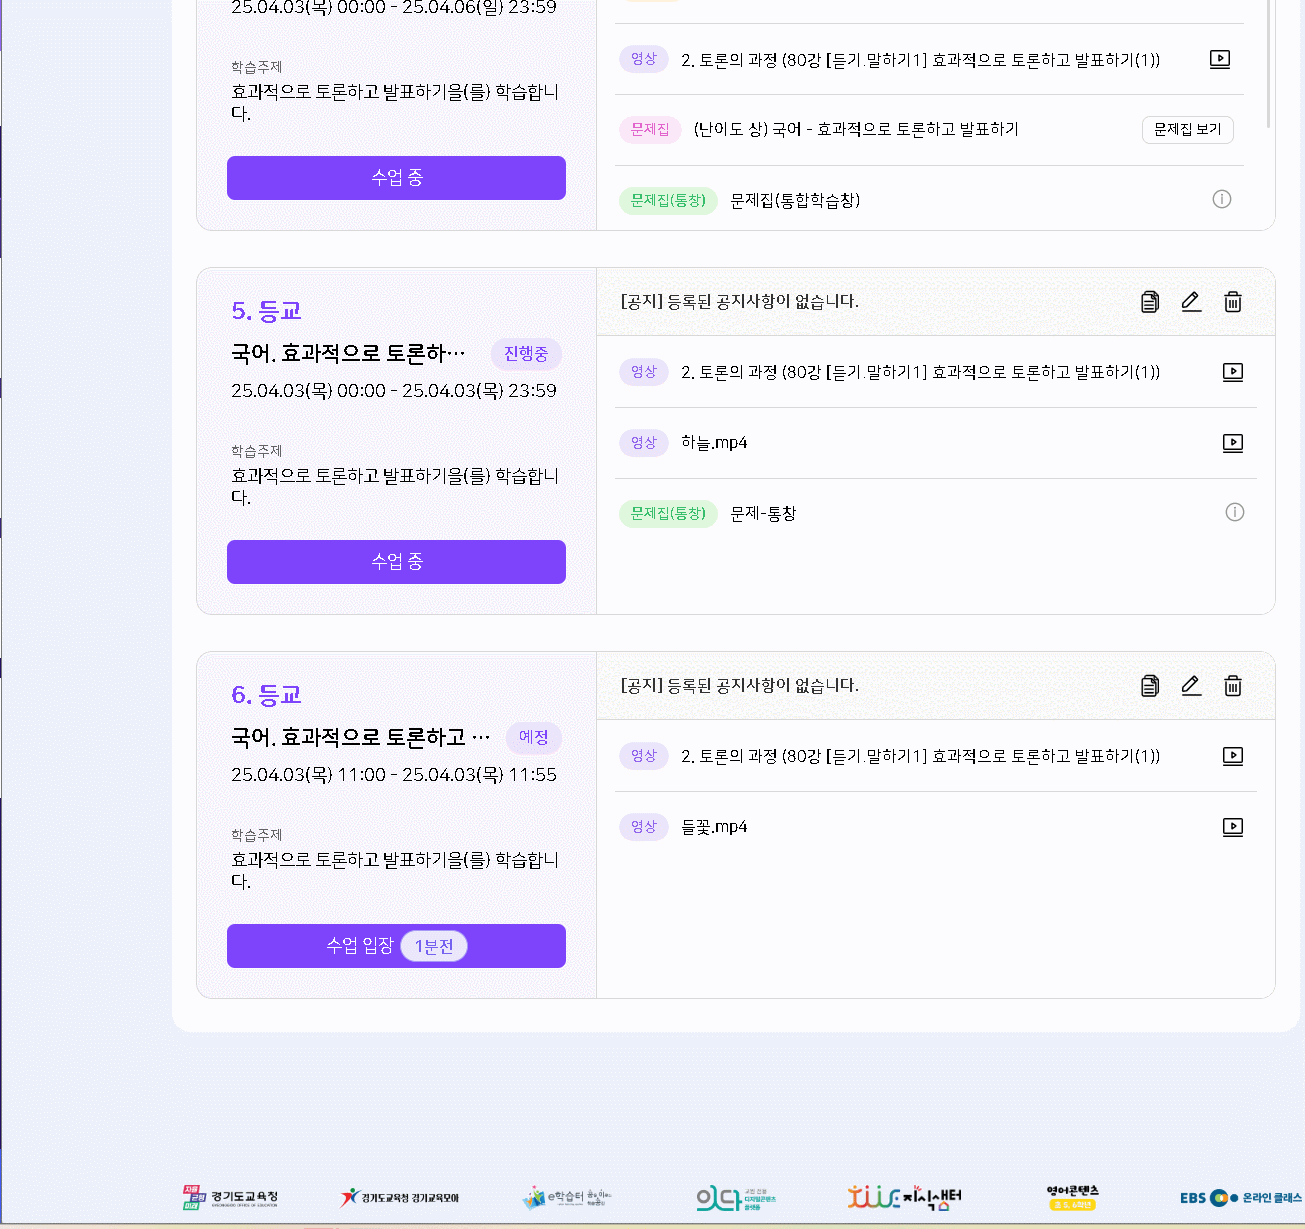Screen dimensions: 1305x1229
Task: Delete the 5. 등교 lesson with trash icon
Action: 1233,302
